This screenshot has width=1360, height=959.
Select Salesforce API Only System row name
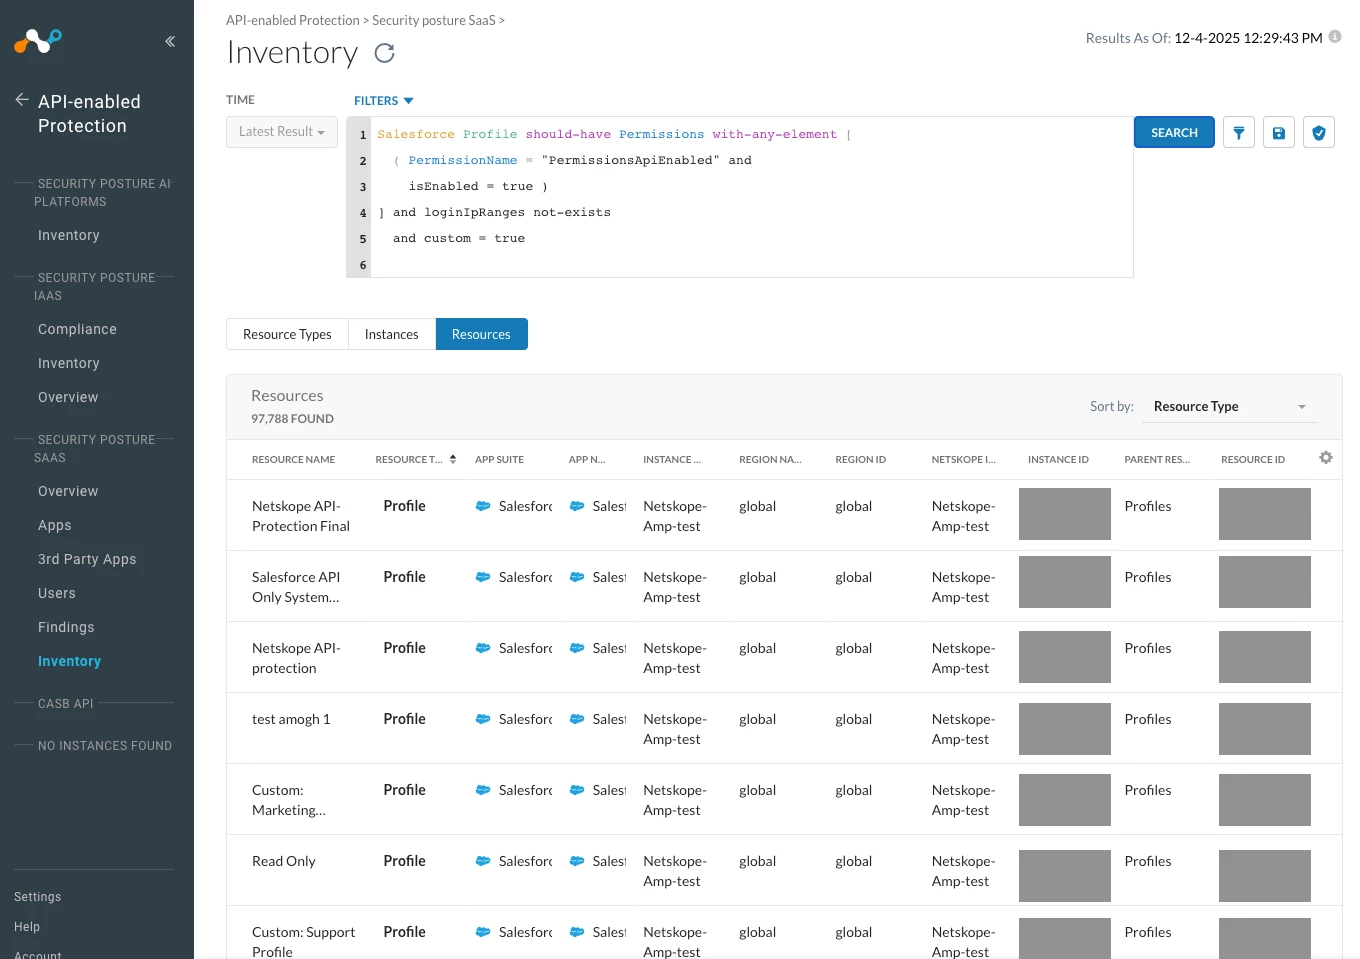[x=296, y=587]
